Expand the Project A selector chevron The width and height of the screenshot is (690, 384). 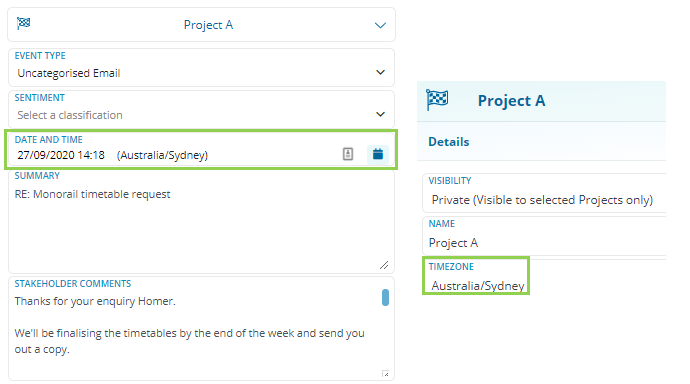[380, 26]
